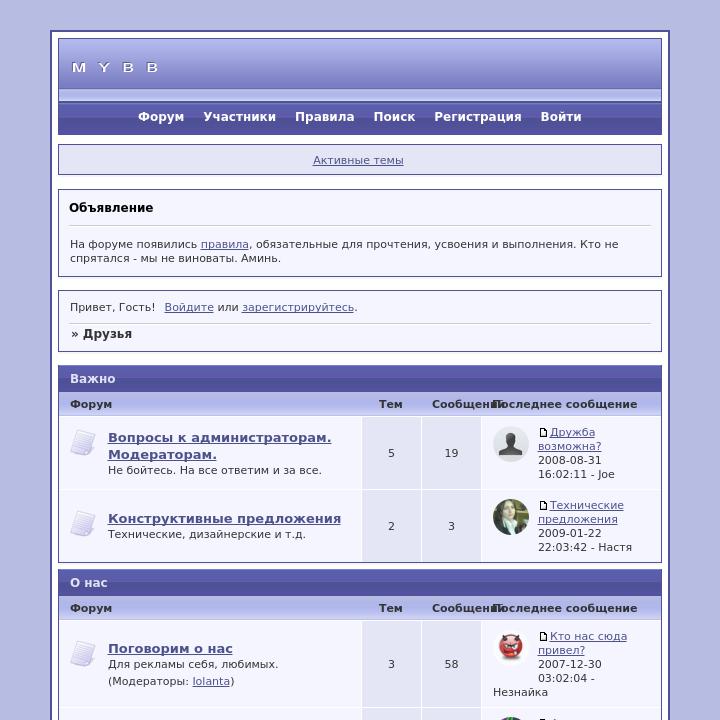Click the description Технические, дизайнерские и т.д.
The height and width of the screenshot is (720, 720).
(x=207, y=534)
